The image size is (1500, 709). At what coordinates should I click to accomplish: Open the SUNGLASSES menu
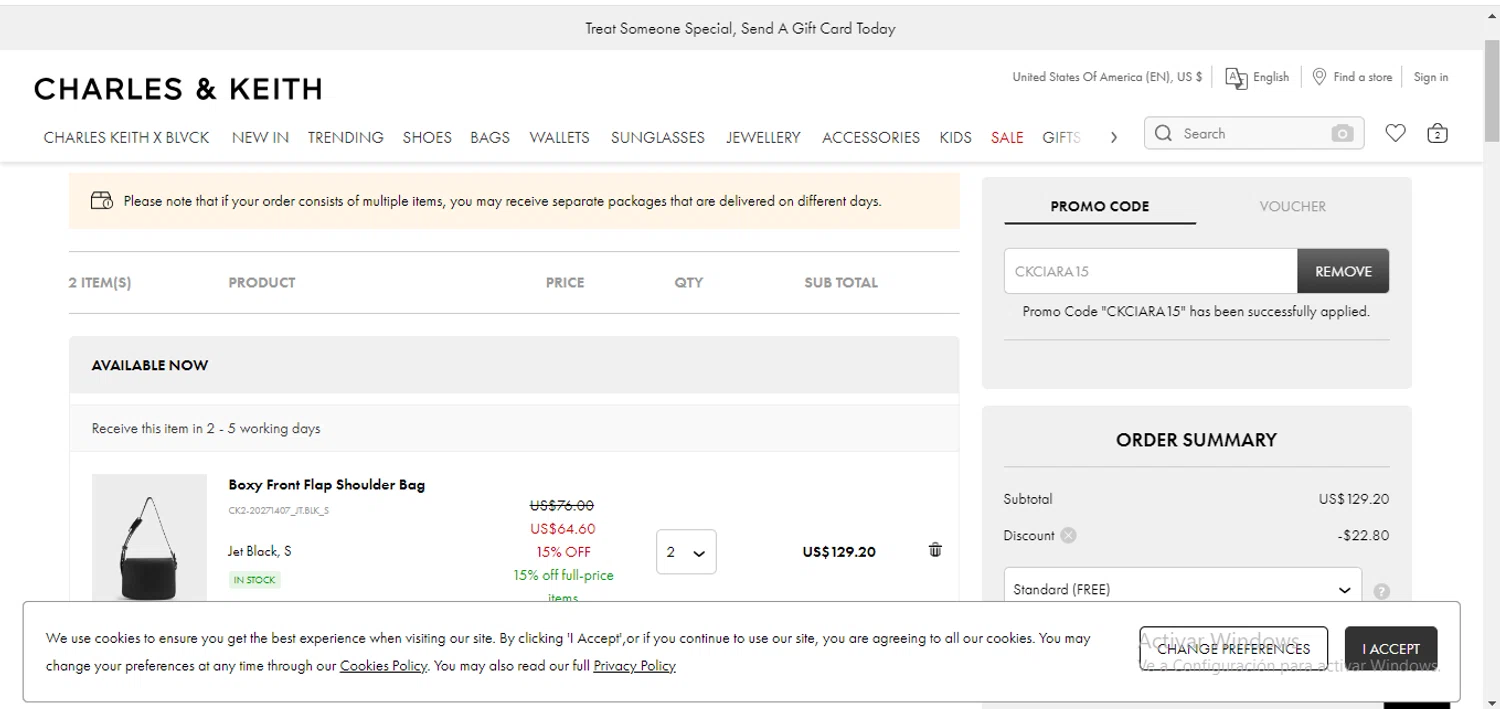(x=658, y=137)
